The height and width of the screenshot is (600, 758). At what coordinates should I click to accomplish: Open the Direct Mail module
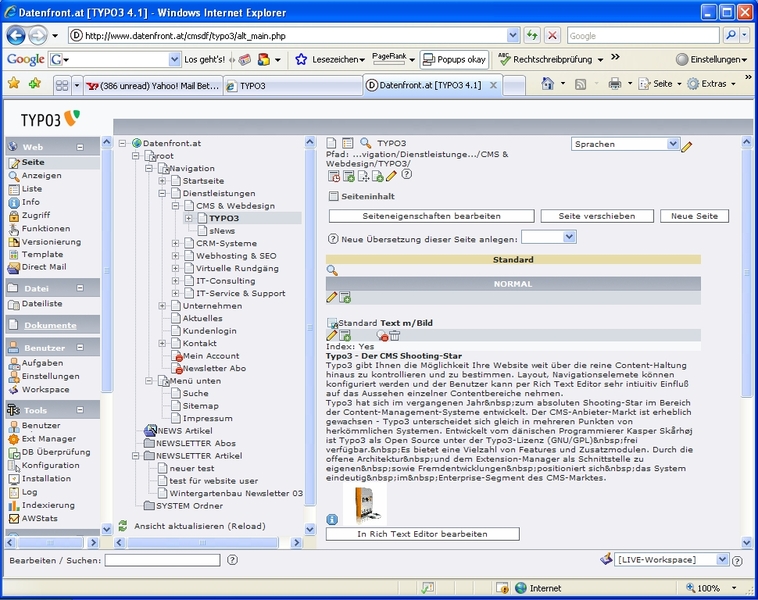tap(44, 267)
